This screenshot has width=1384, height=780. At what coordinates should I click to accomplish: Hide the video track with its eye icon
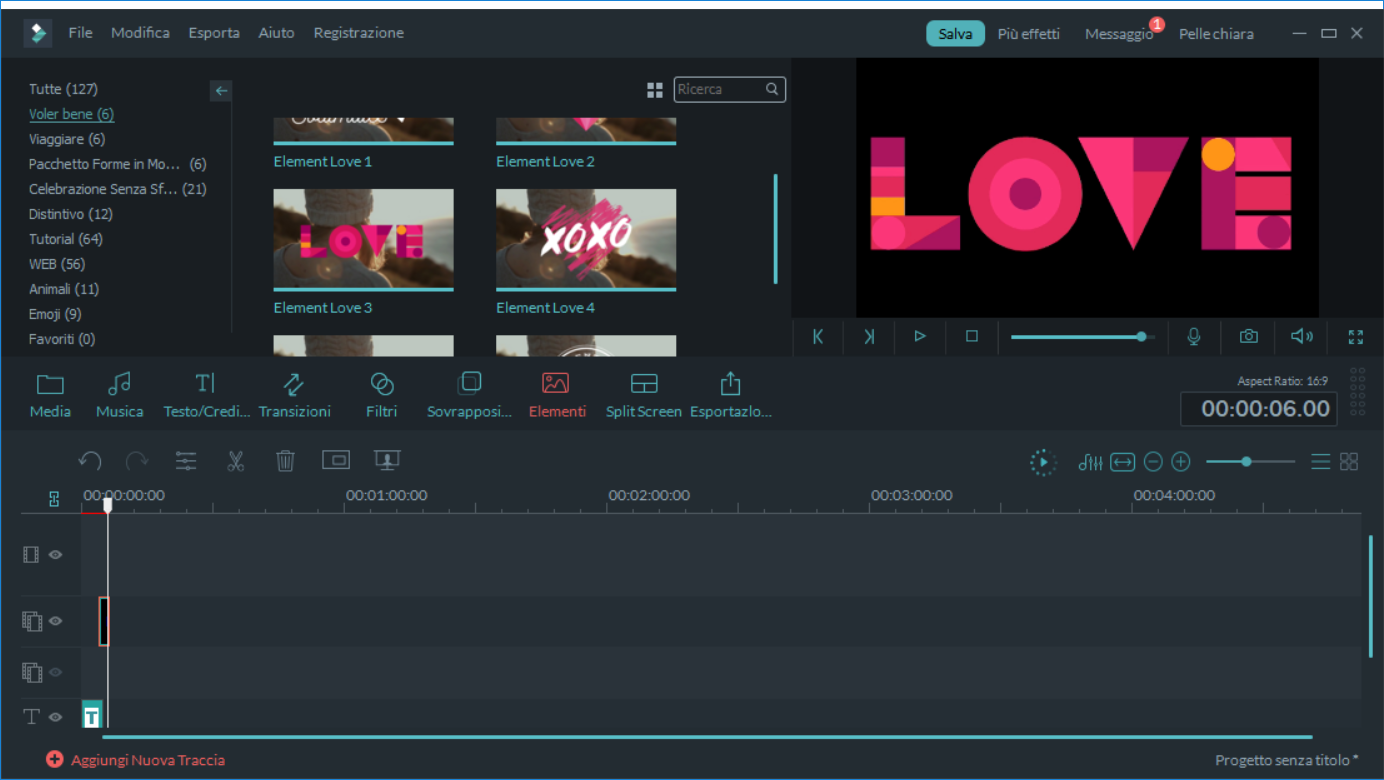56,554
